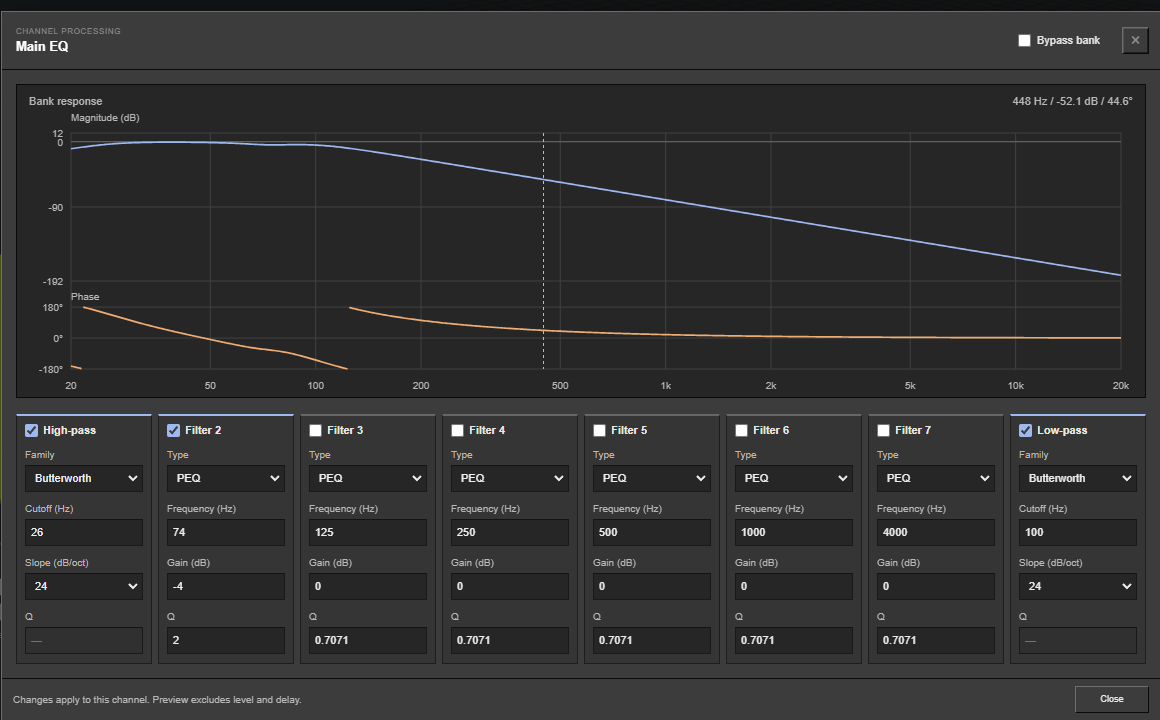
Task: Expand the Filter 3 Type dropdown
Action: (x=368, y=478)
